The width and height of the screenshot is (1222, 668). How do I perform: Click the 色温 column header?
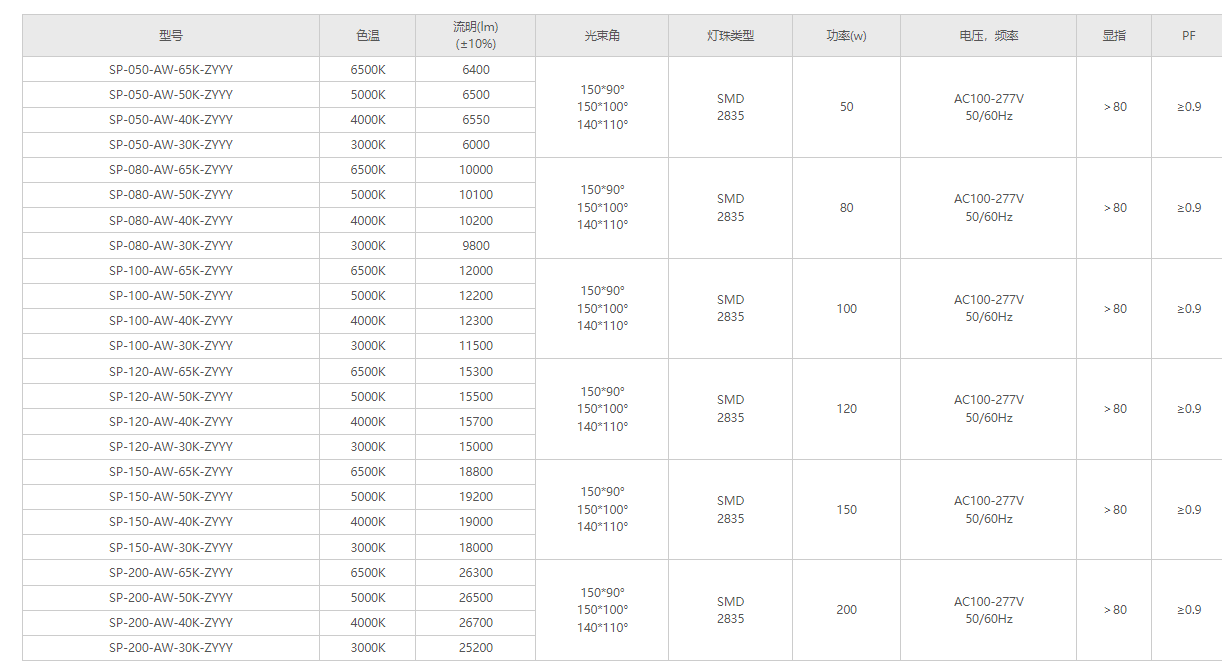368,36
